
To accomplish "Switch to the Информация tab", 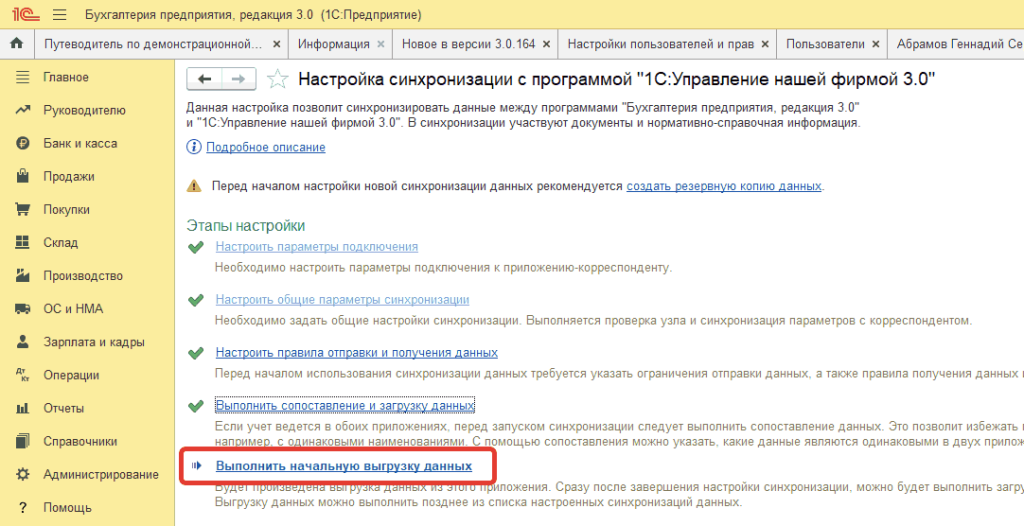I will [334, 44].
